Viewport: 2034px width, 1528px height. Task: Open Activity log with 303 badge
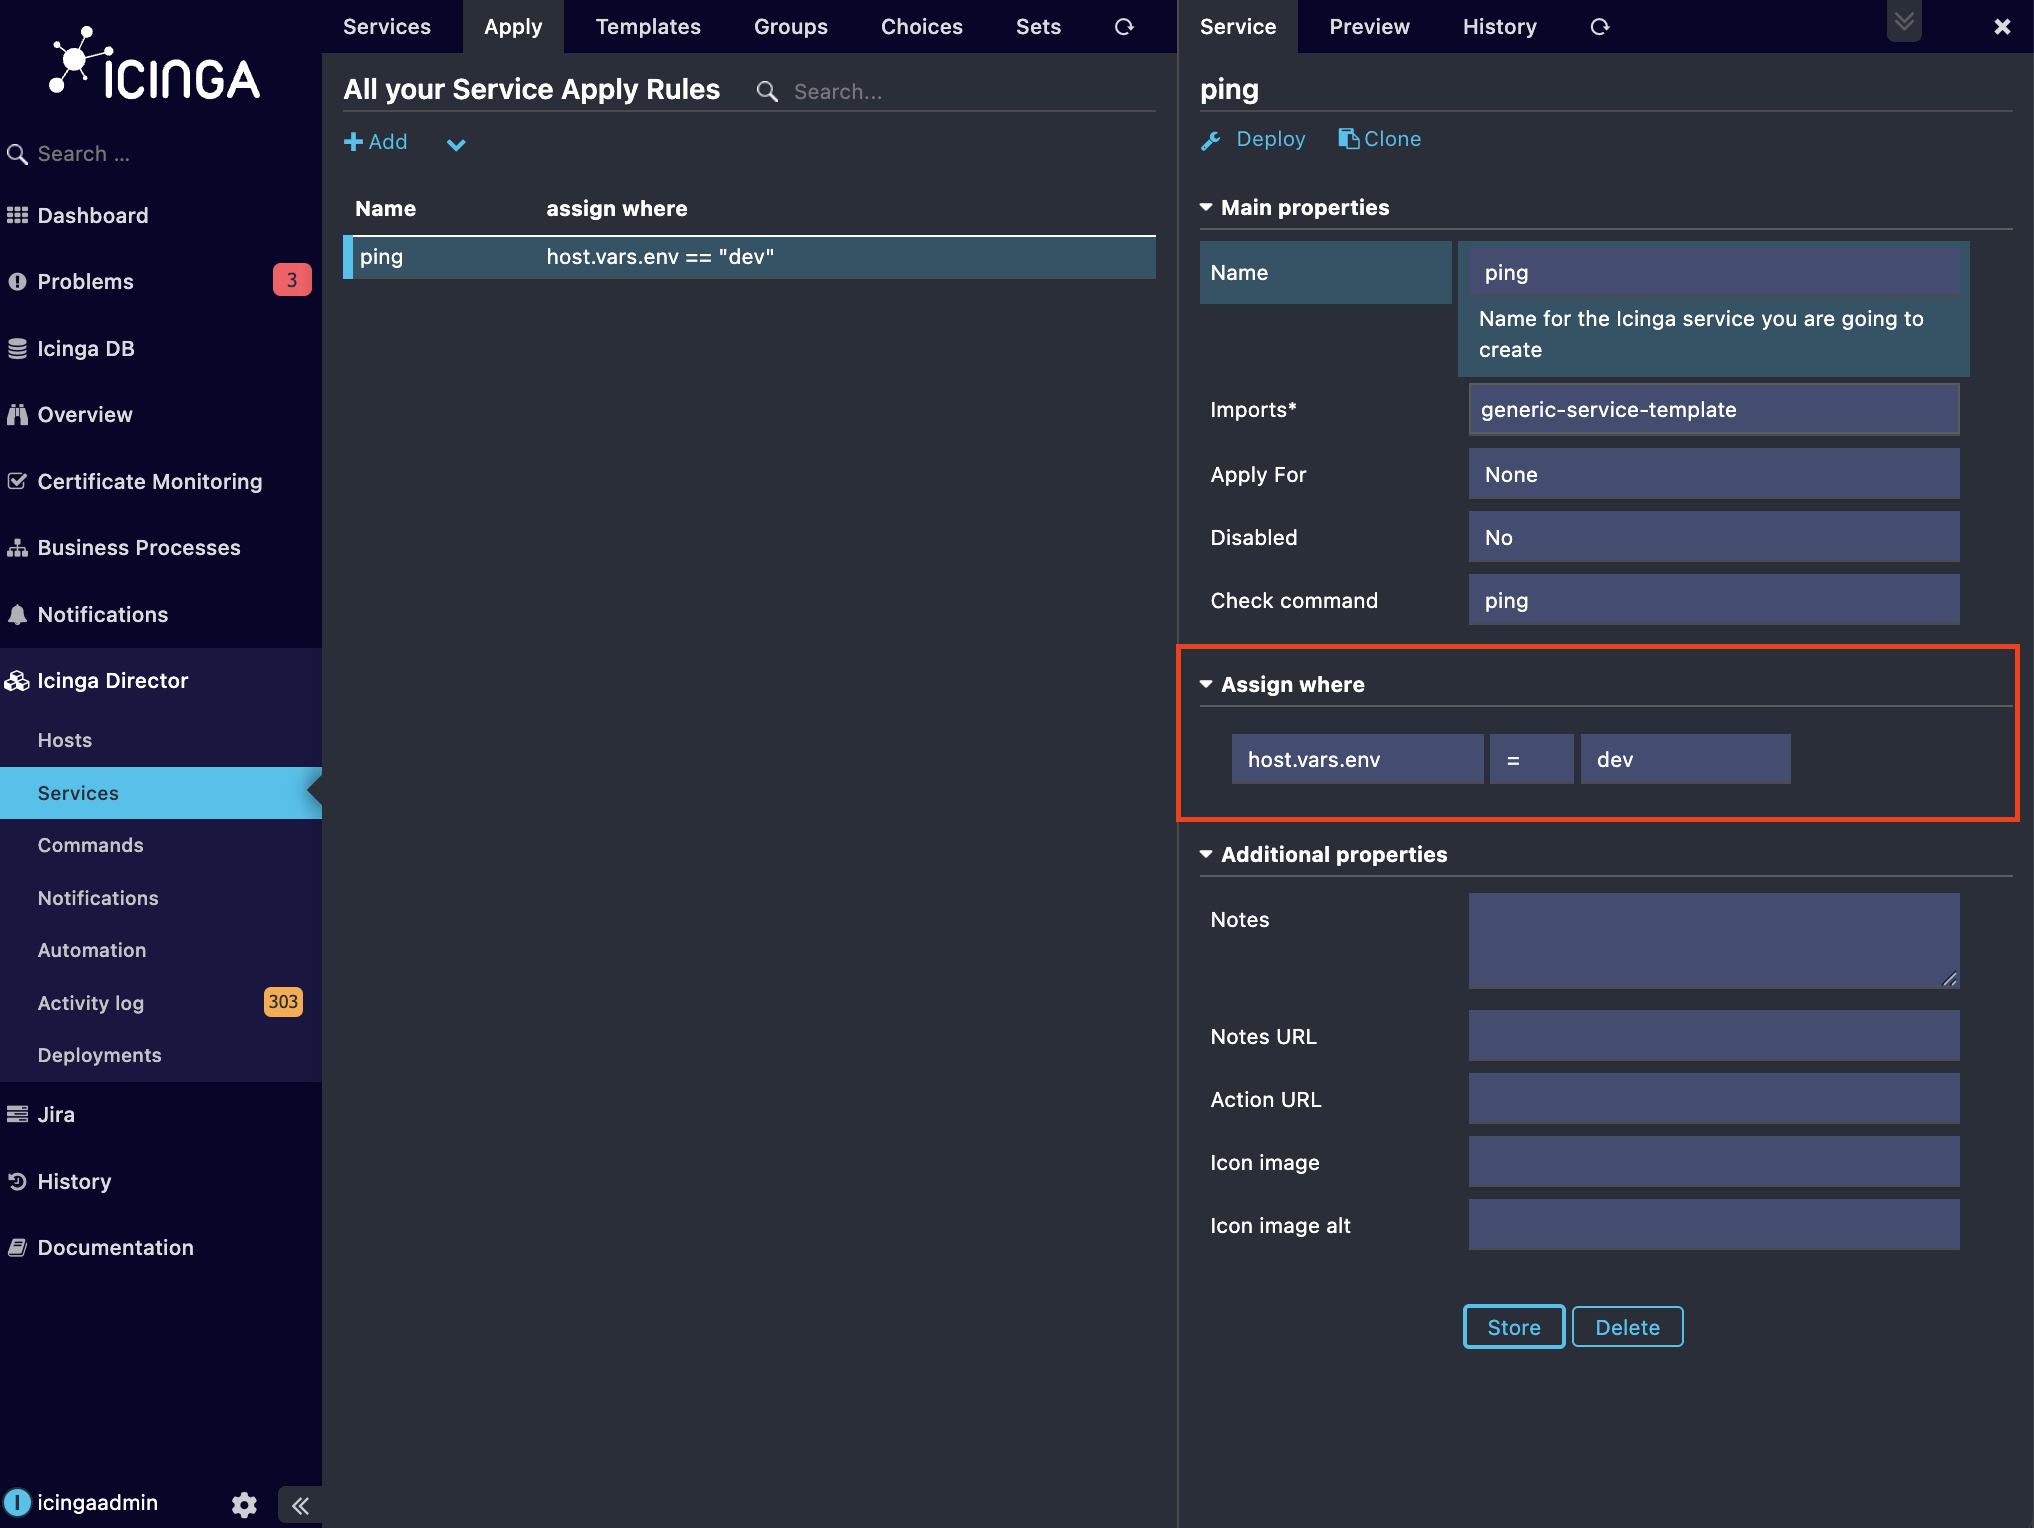90,1003
